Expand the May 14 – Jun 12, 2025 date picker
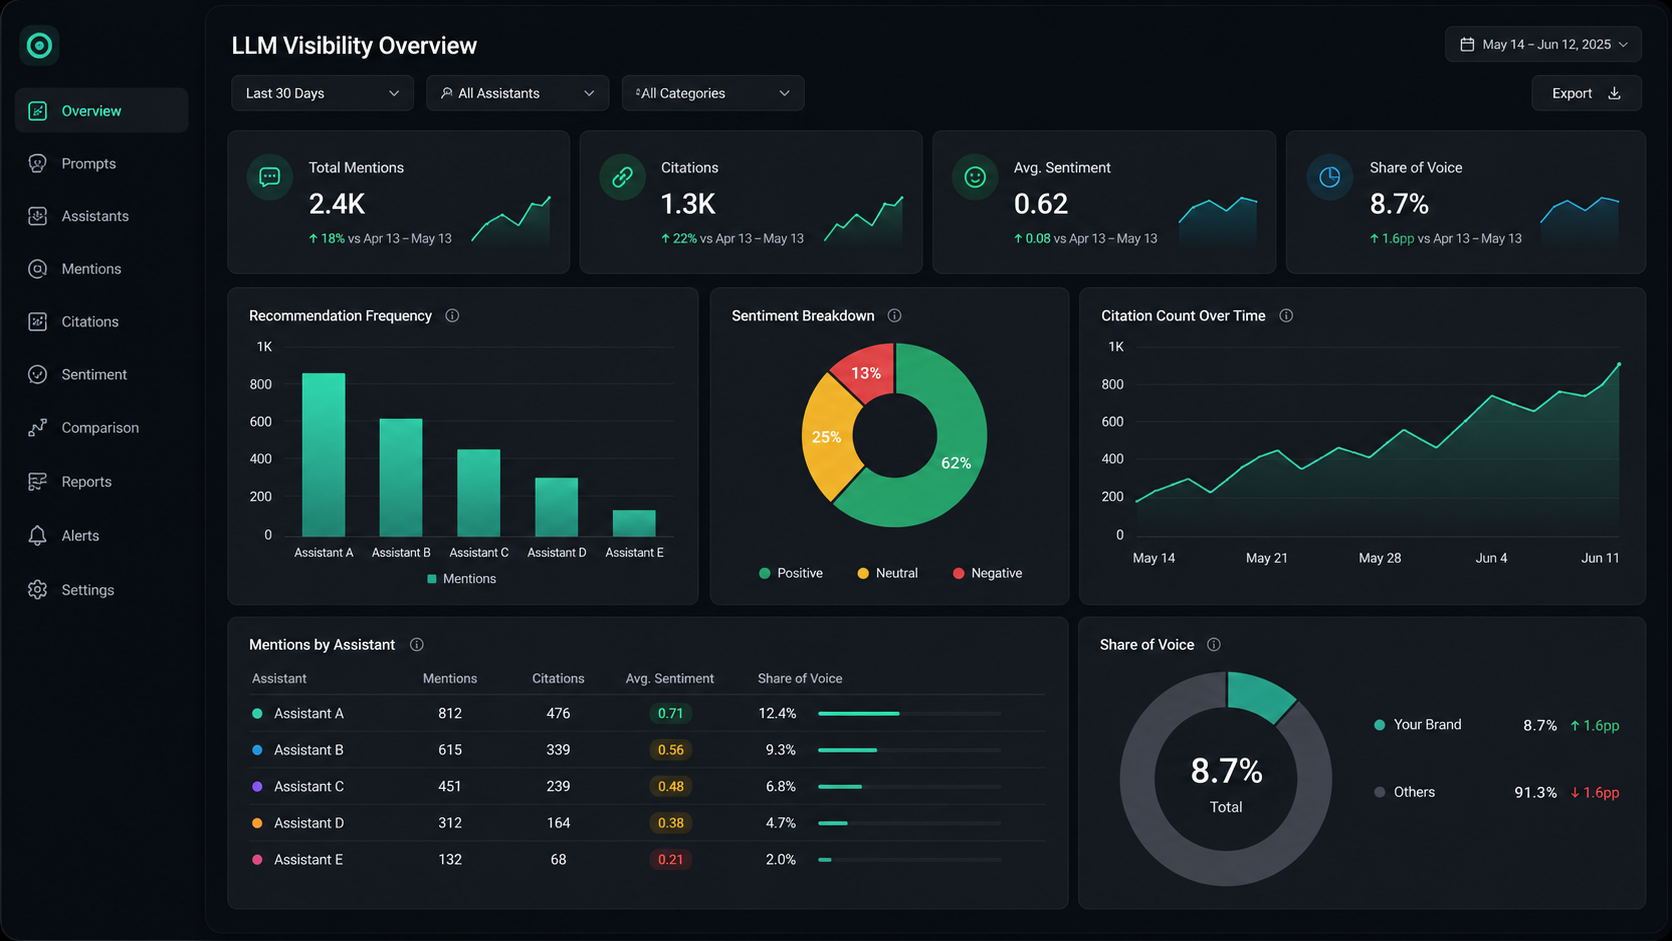This screenshot has height=941, width=1672. pyautogui.click(x=1543, y=44)
